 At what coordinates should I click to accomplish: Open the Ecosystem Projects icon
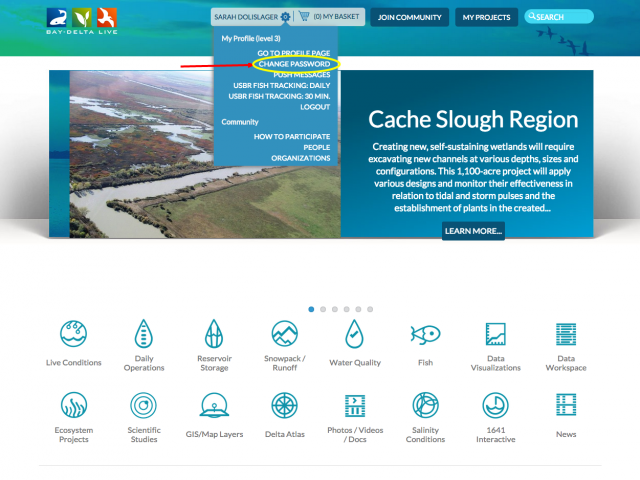coord(74,405)
